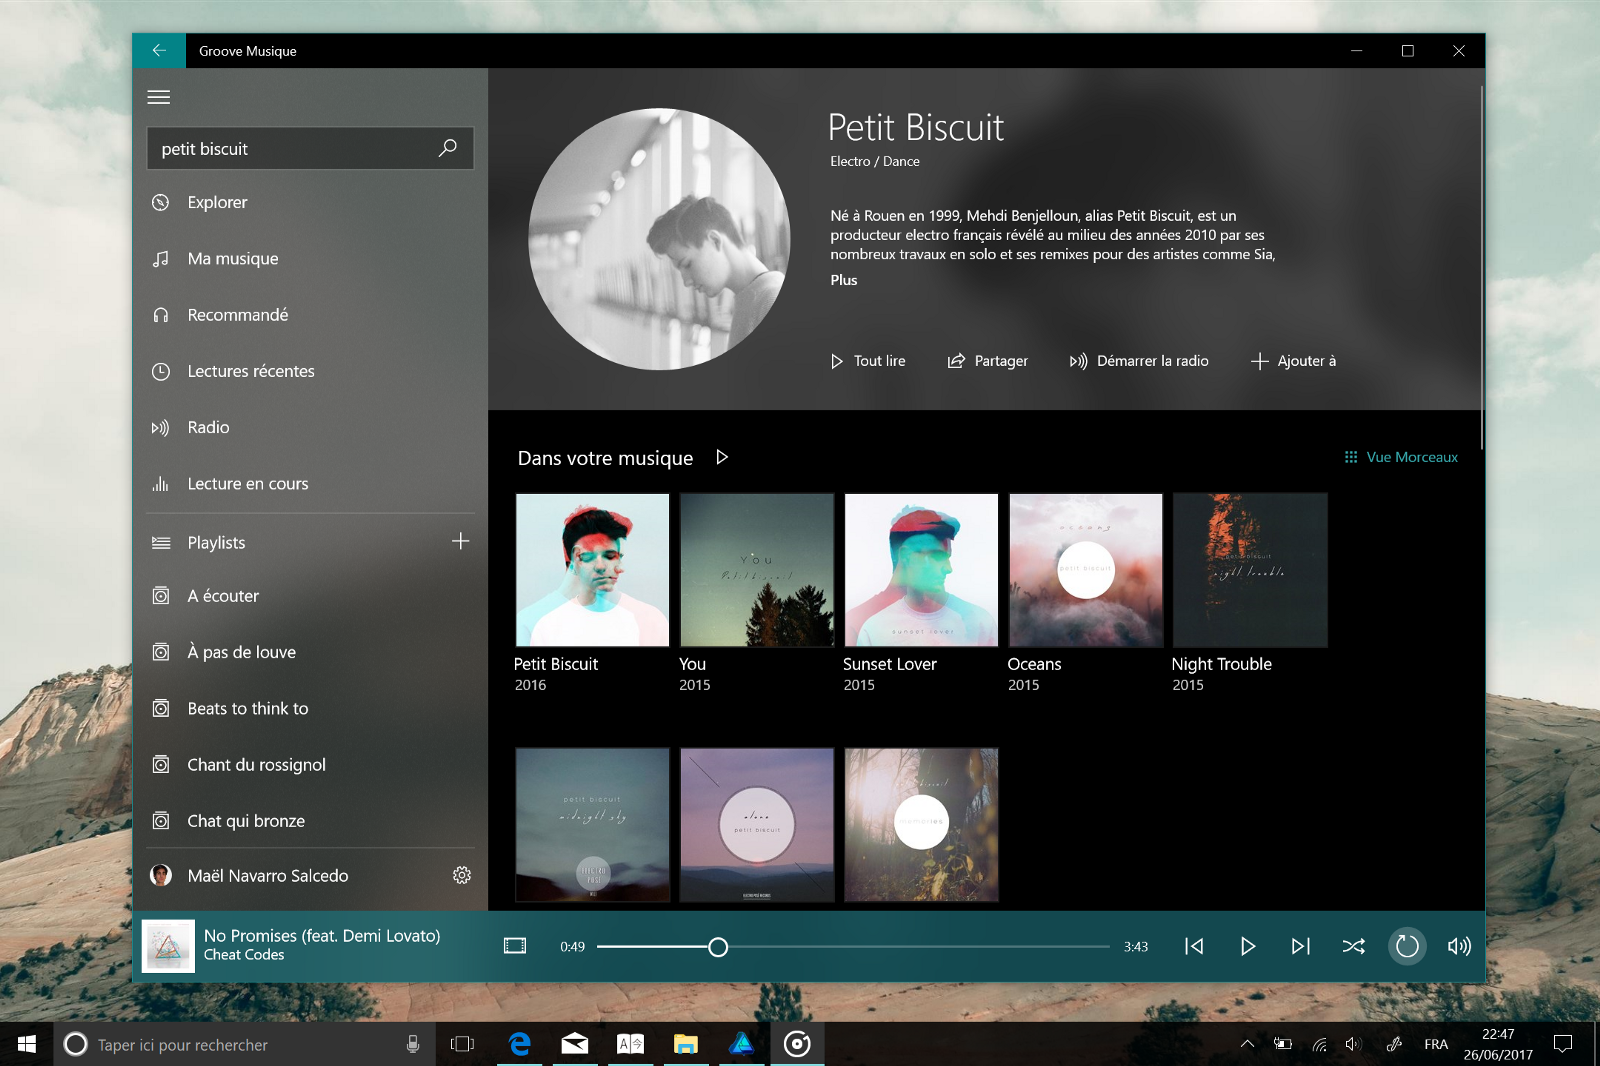Image resolution: width=1600 pixels, height=1066 pixels.
Task: Open File Explorer from the taskbar
Action: pos(686,1044)
